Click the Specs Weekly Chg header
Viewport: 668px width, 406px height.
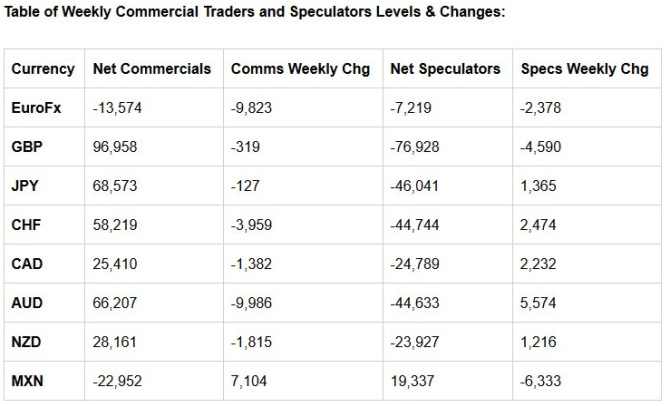[584, 69]
